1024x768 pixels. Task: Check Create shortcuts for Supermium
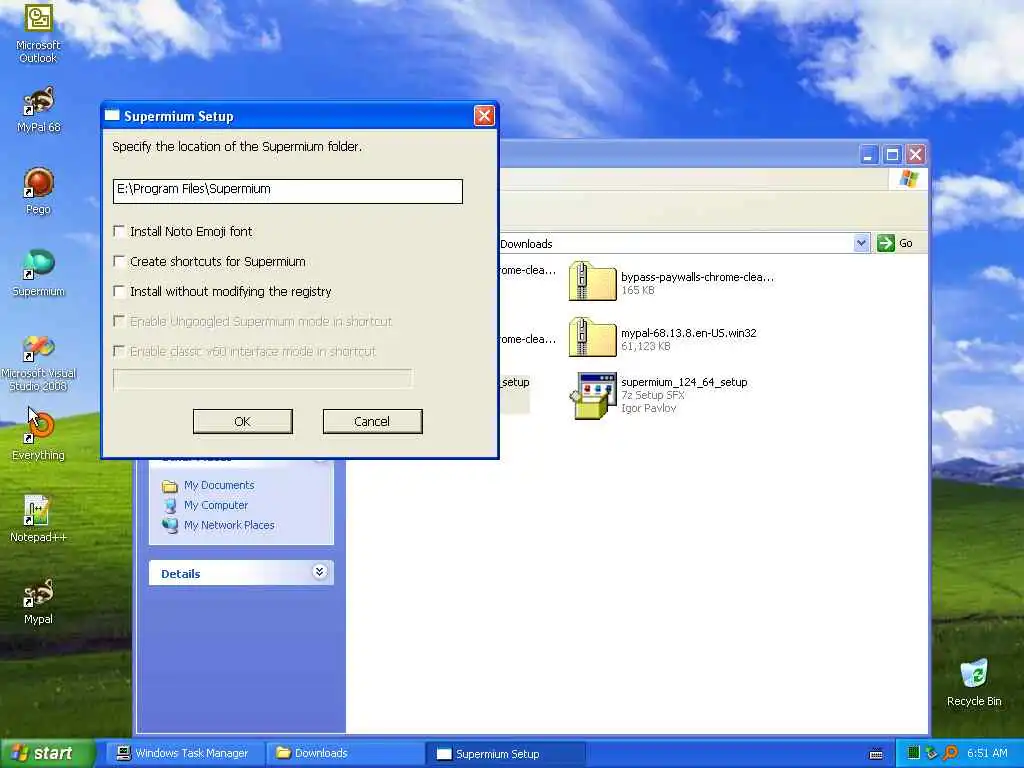119,261
